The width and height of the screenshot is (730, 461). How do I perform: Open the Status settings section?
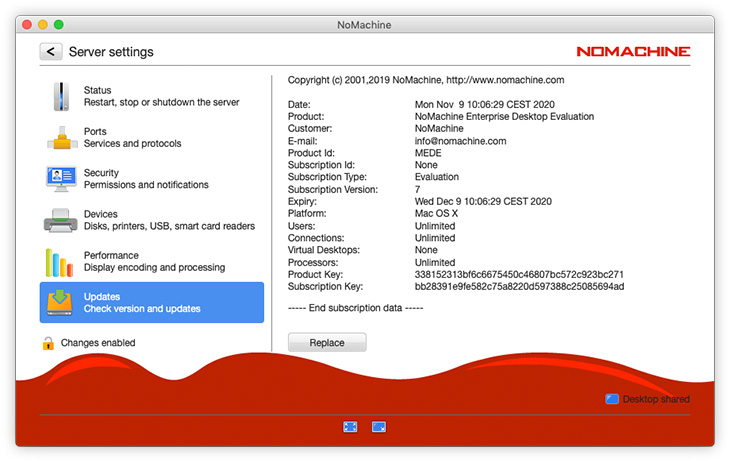(152, 96)
